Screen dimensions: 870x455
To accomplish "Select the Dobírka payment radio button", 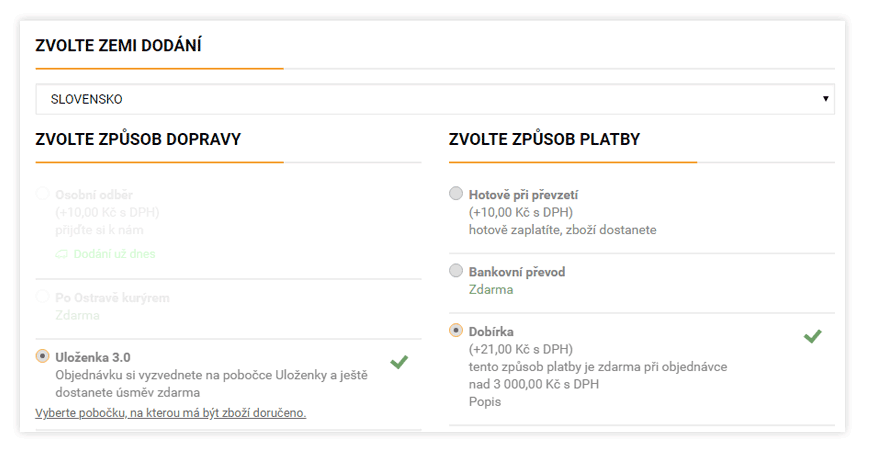I will tap(456, 330).
